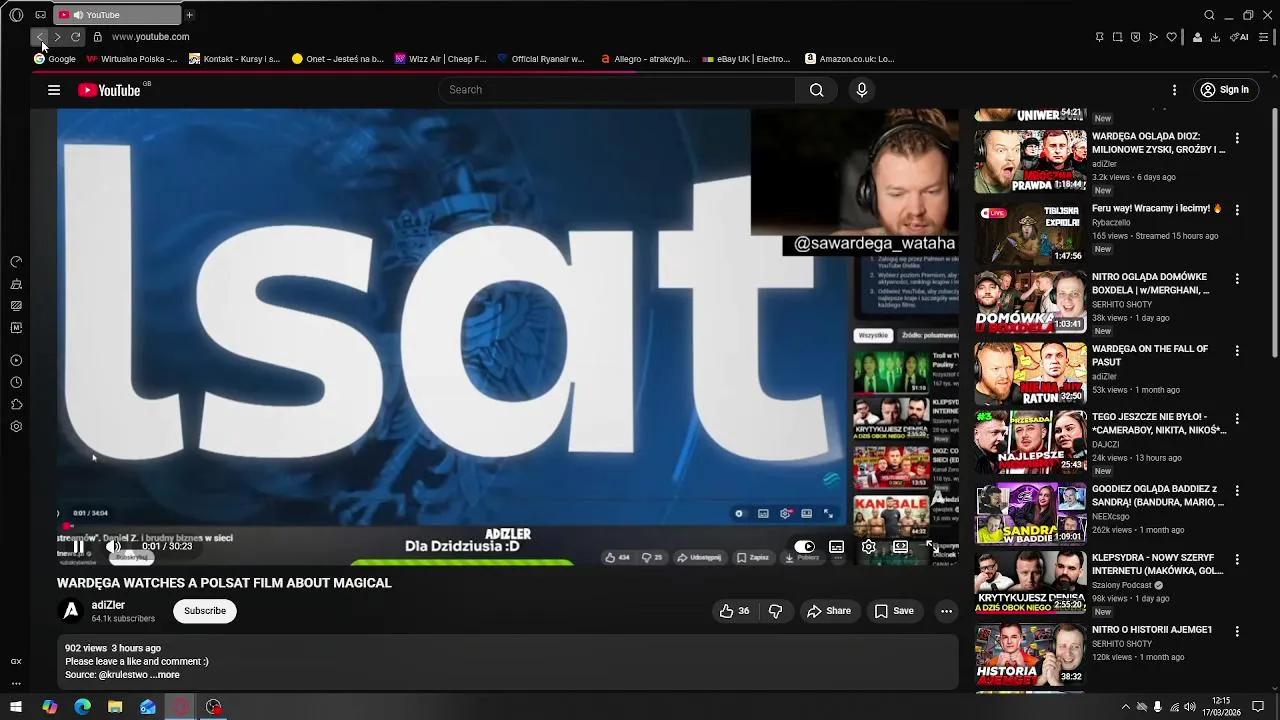Open options for KLEPSYDRA video
Viewport: 1280px width, 720px height.
(1237, 559)
